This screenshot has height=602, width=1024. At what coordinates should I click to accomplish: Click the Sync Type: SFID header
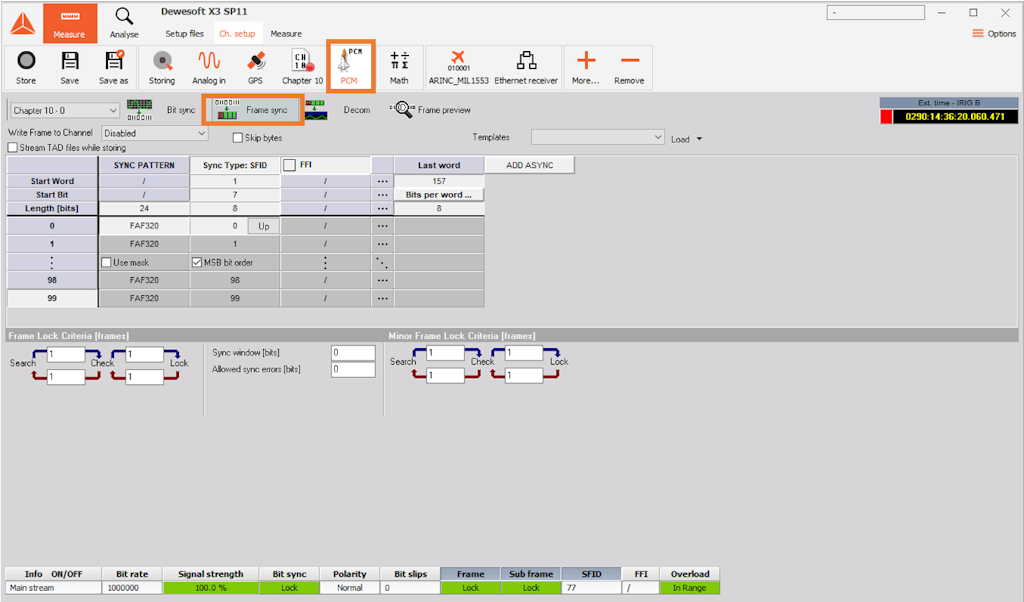pos(235,165)
